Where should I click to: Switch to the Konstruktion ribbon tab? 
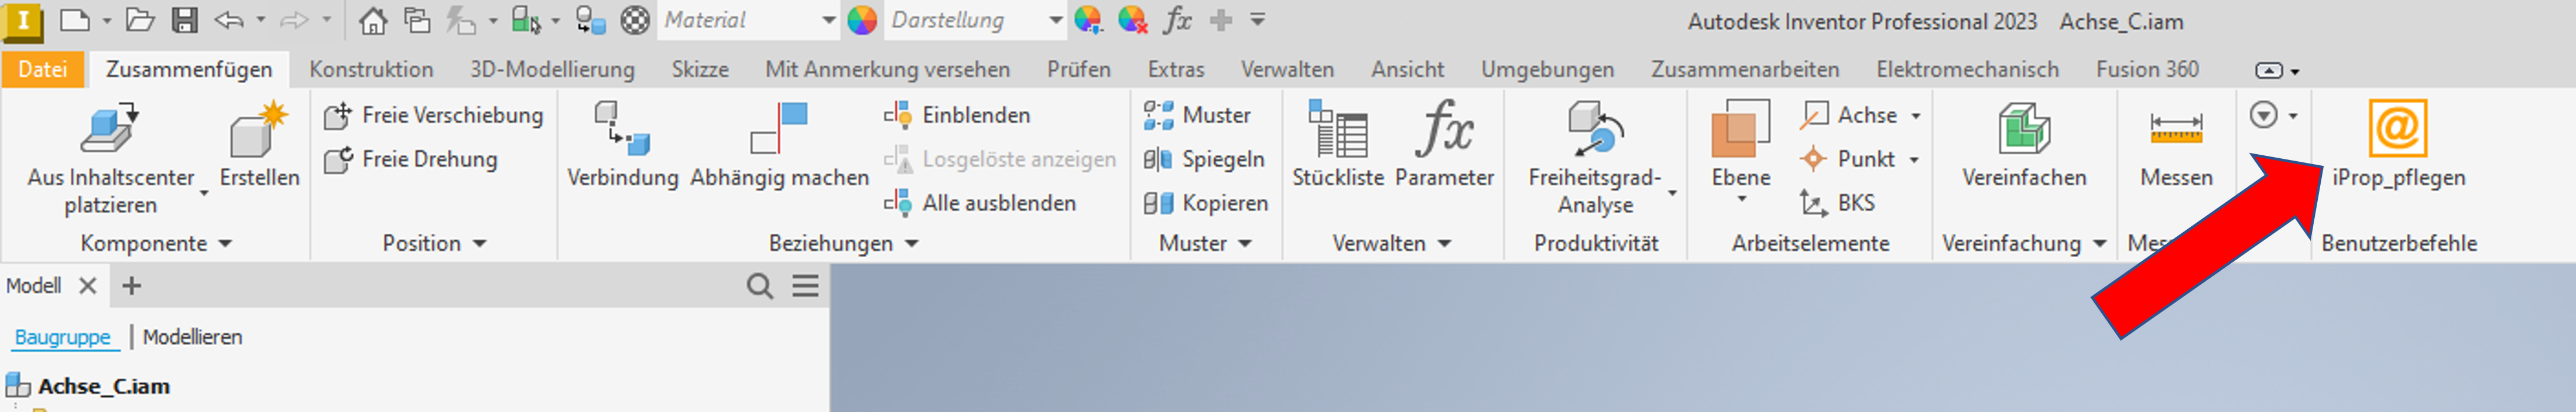pyautogui.click(x=371, y=69)
